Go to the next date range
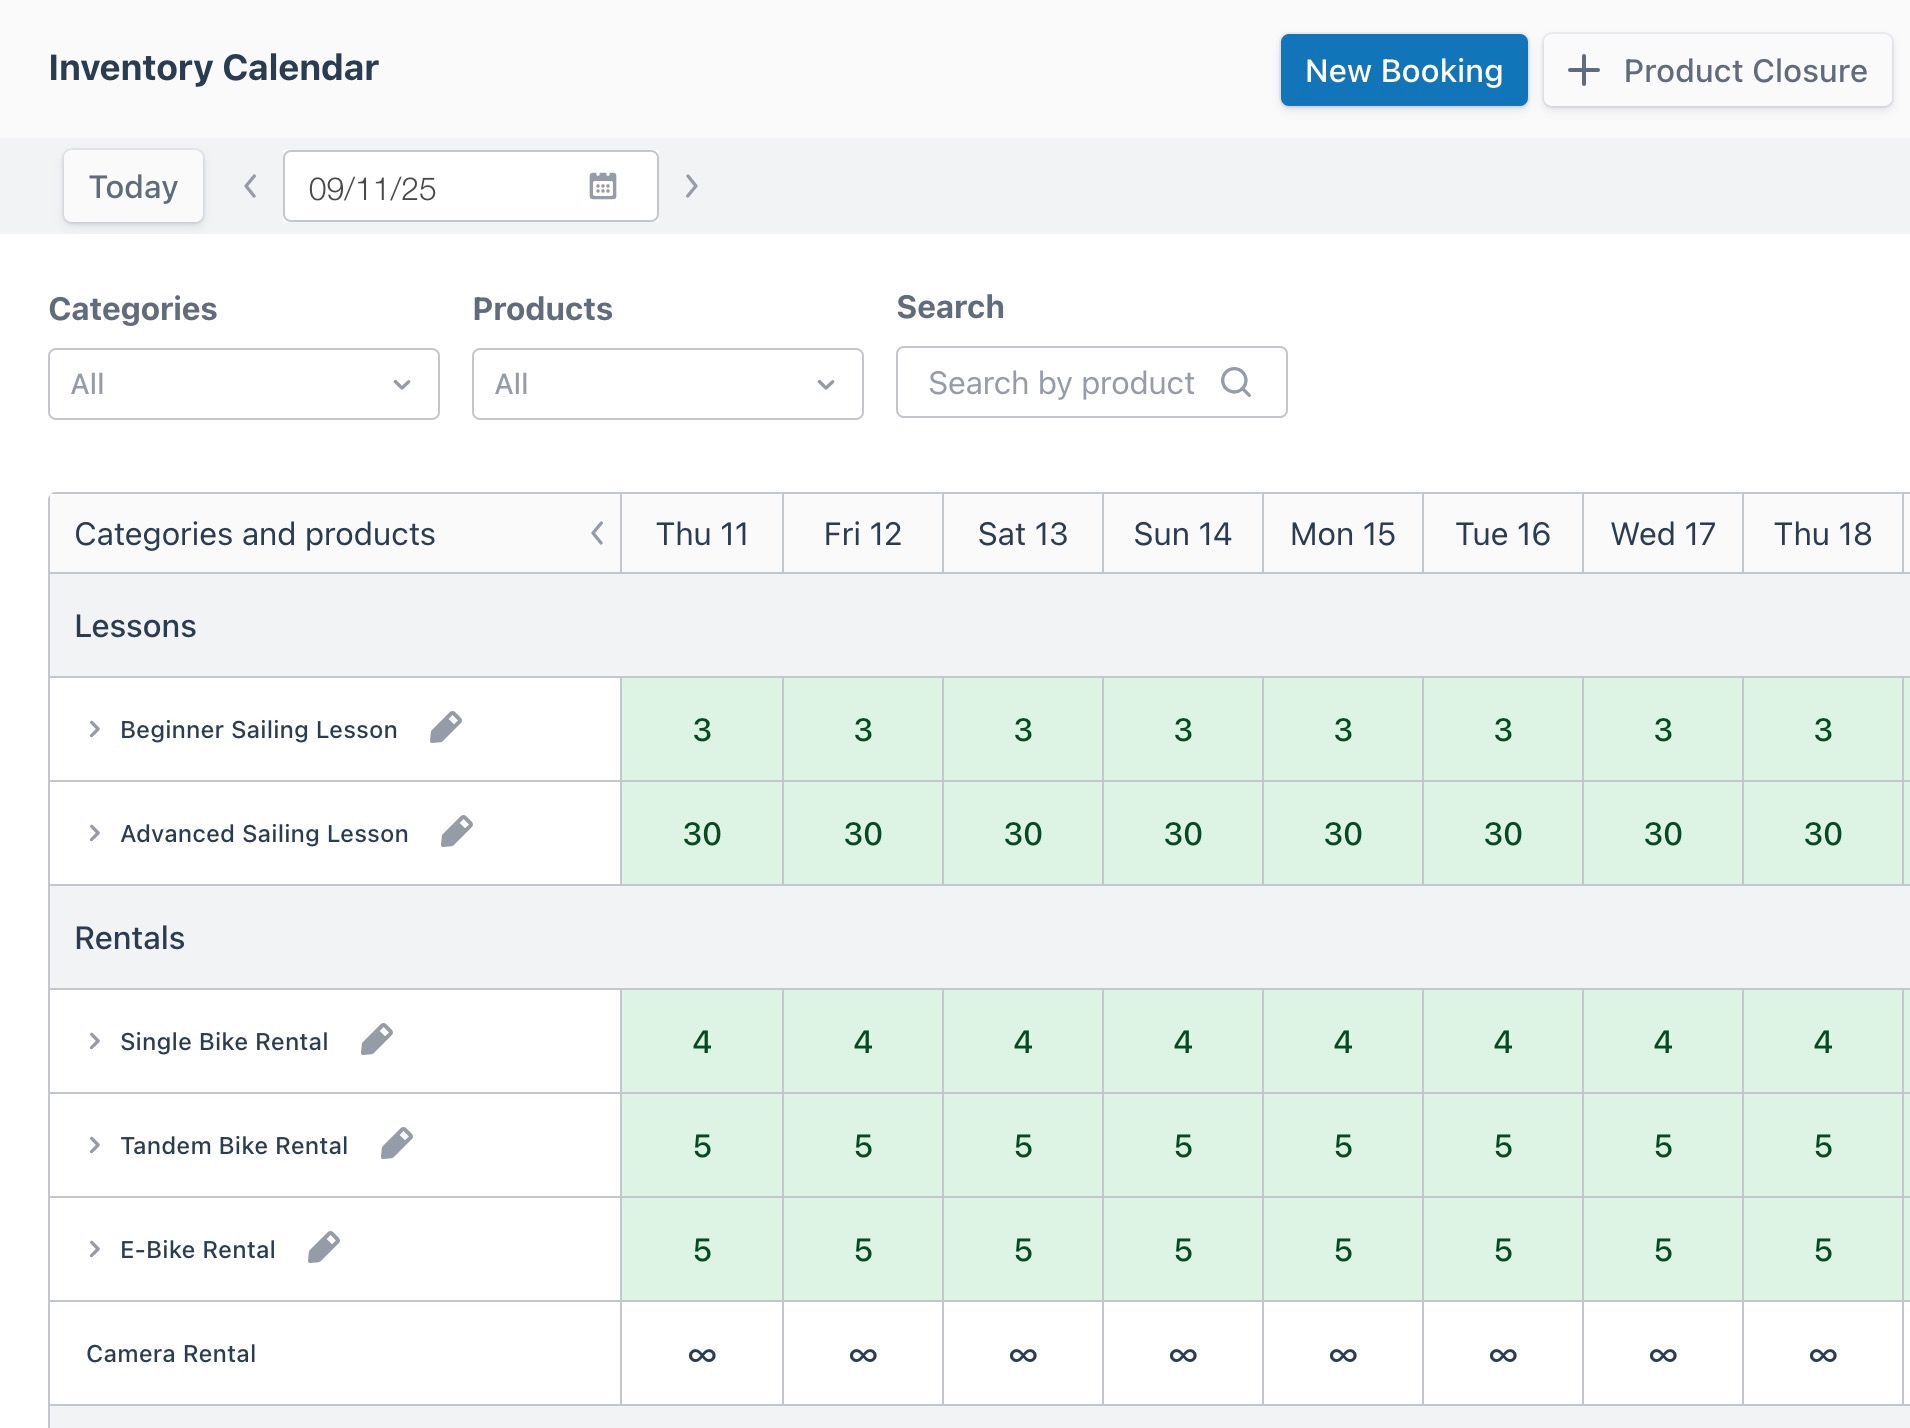Viewport: 1910px width, 1428px height. coord(691,186)
